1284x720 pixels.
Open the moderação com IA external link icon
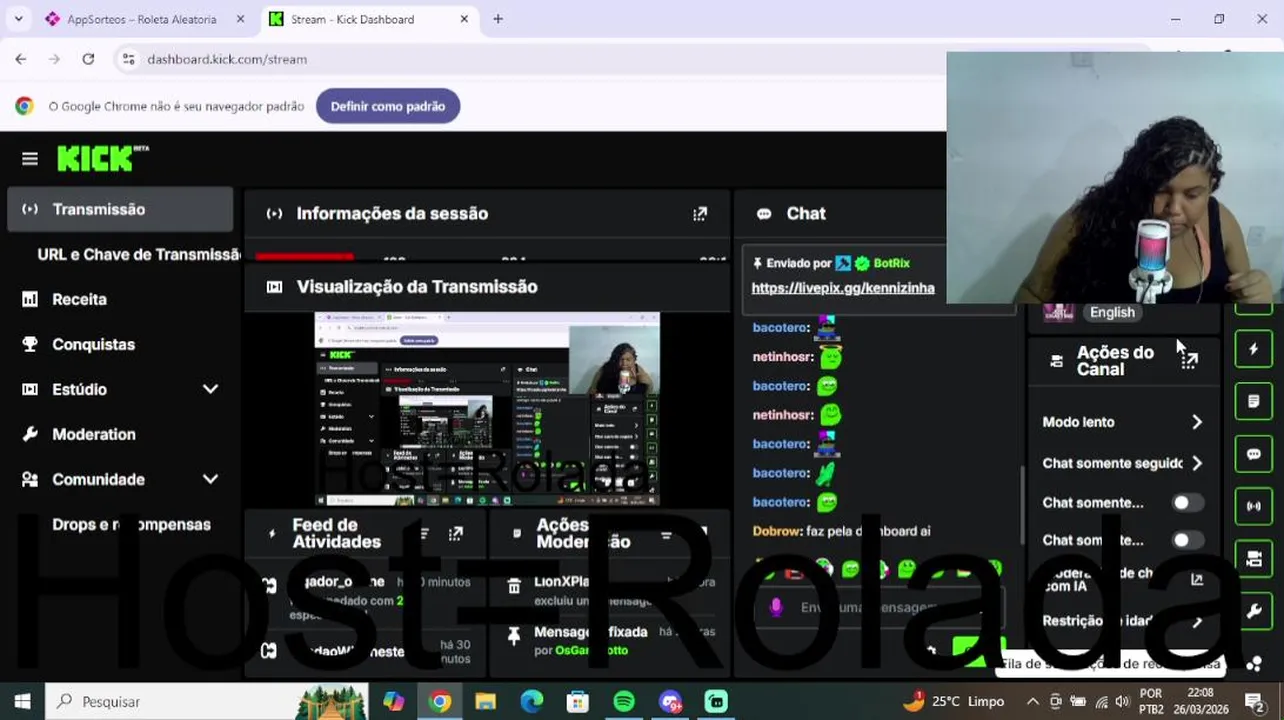(x=1197, y=579)
